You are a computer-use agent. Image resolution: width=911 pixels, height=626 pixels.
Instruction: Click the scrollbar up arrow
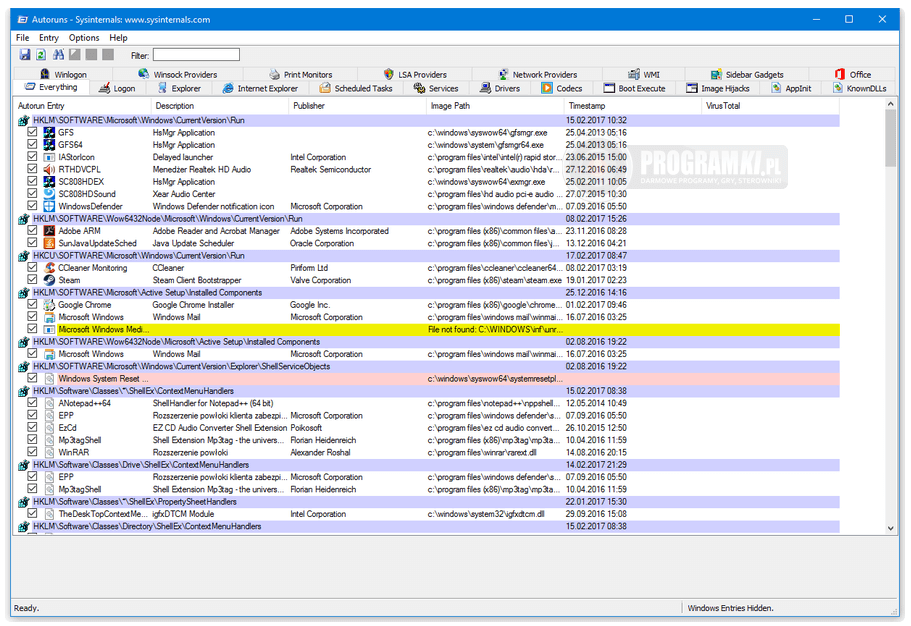(x=891, y=103)
